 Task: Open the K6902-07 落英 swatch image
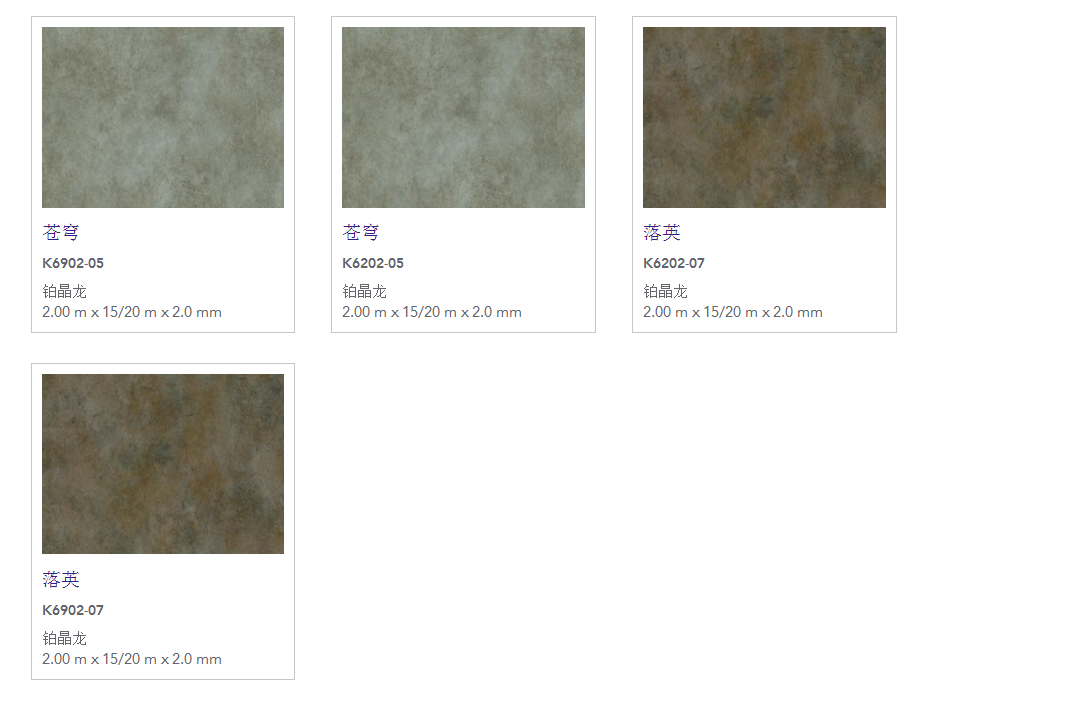pyautogui.click(x=163, y=464)
